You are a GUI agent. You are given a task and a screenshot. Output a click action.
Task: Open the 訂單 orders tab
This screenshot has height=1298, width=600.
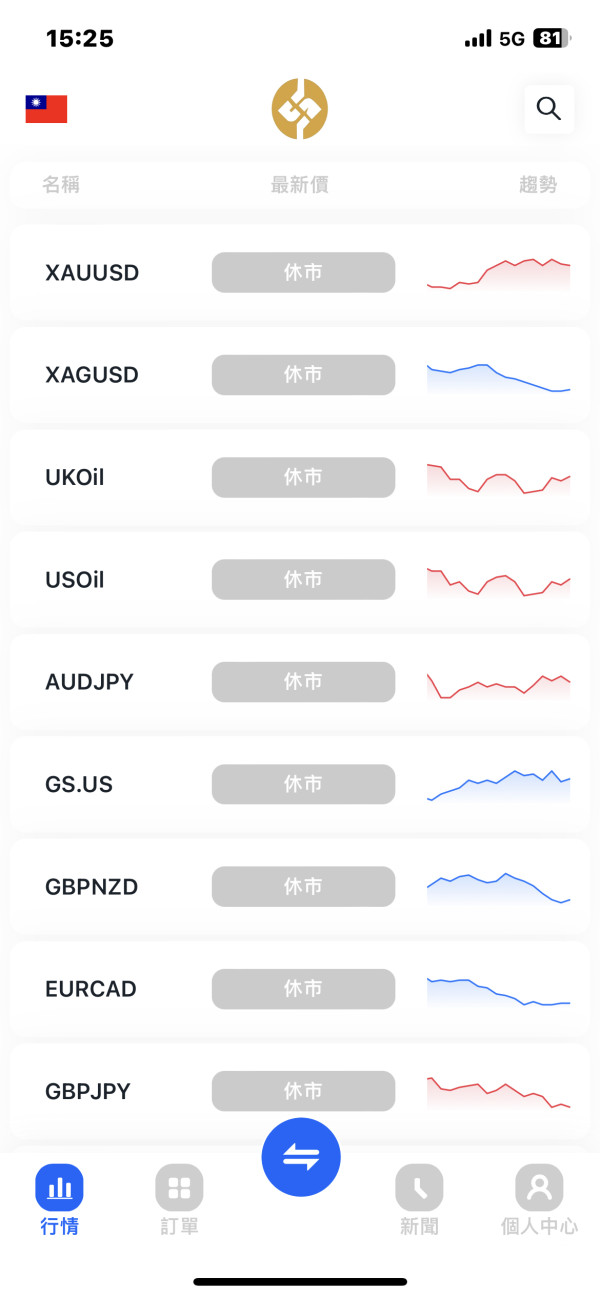pos(180,1200)
